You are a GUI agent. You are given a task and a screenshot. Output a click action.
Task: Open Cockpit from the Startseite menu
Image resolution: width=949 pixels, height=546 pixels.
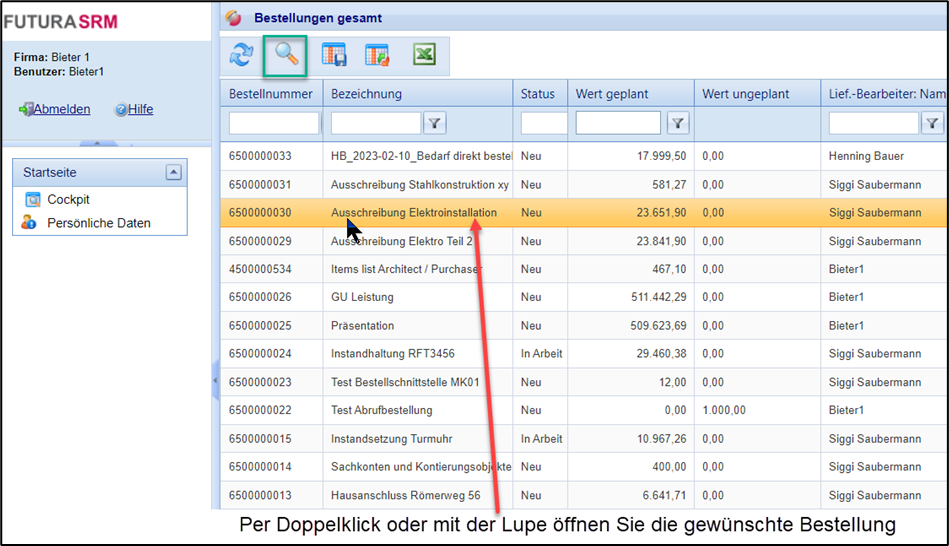(x=68, y=200)
